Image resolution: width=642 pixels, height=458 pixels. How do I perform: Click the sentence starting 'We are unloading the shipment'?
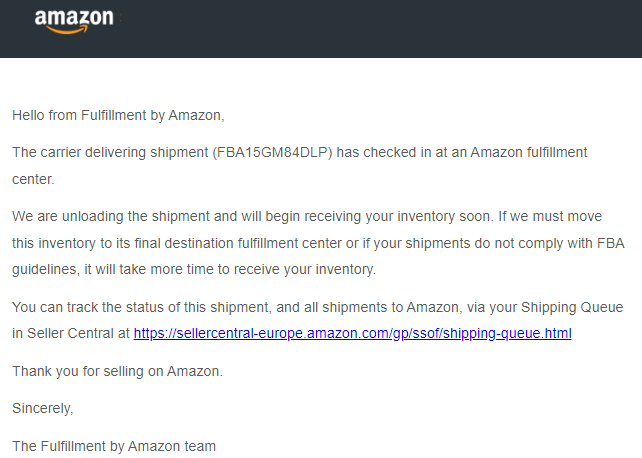point(253,216)
